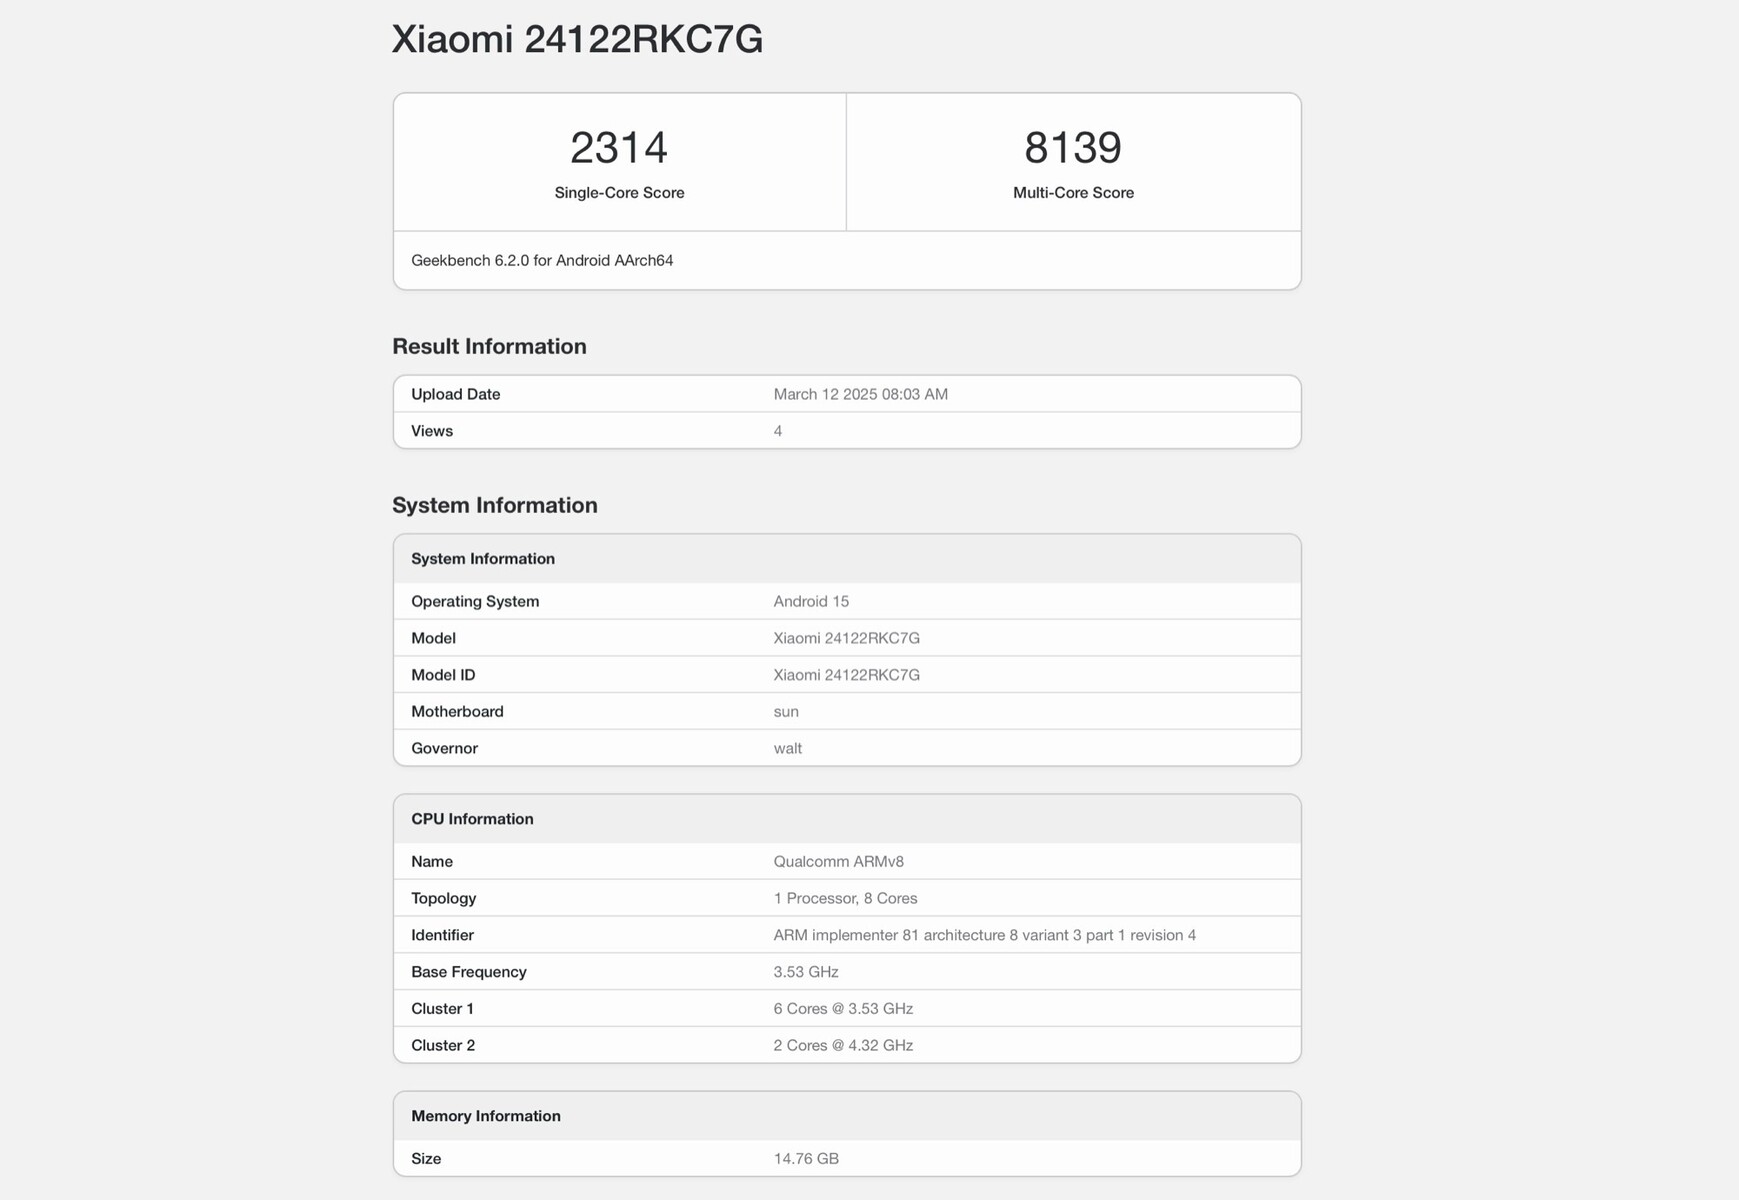Select the "1 Processor, 8 Cores" value
Screen dimensions: 1739x1200
pyautogui.click(x=845, y=899)
